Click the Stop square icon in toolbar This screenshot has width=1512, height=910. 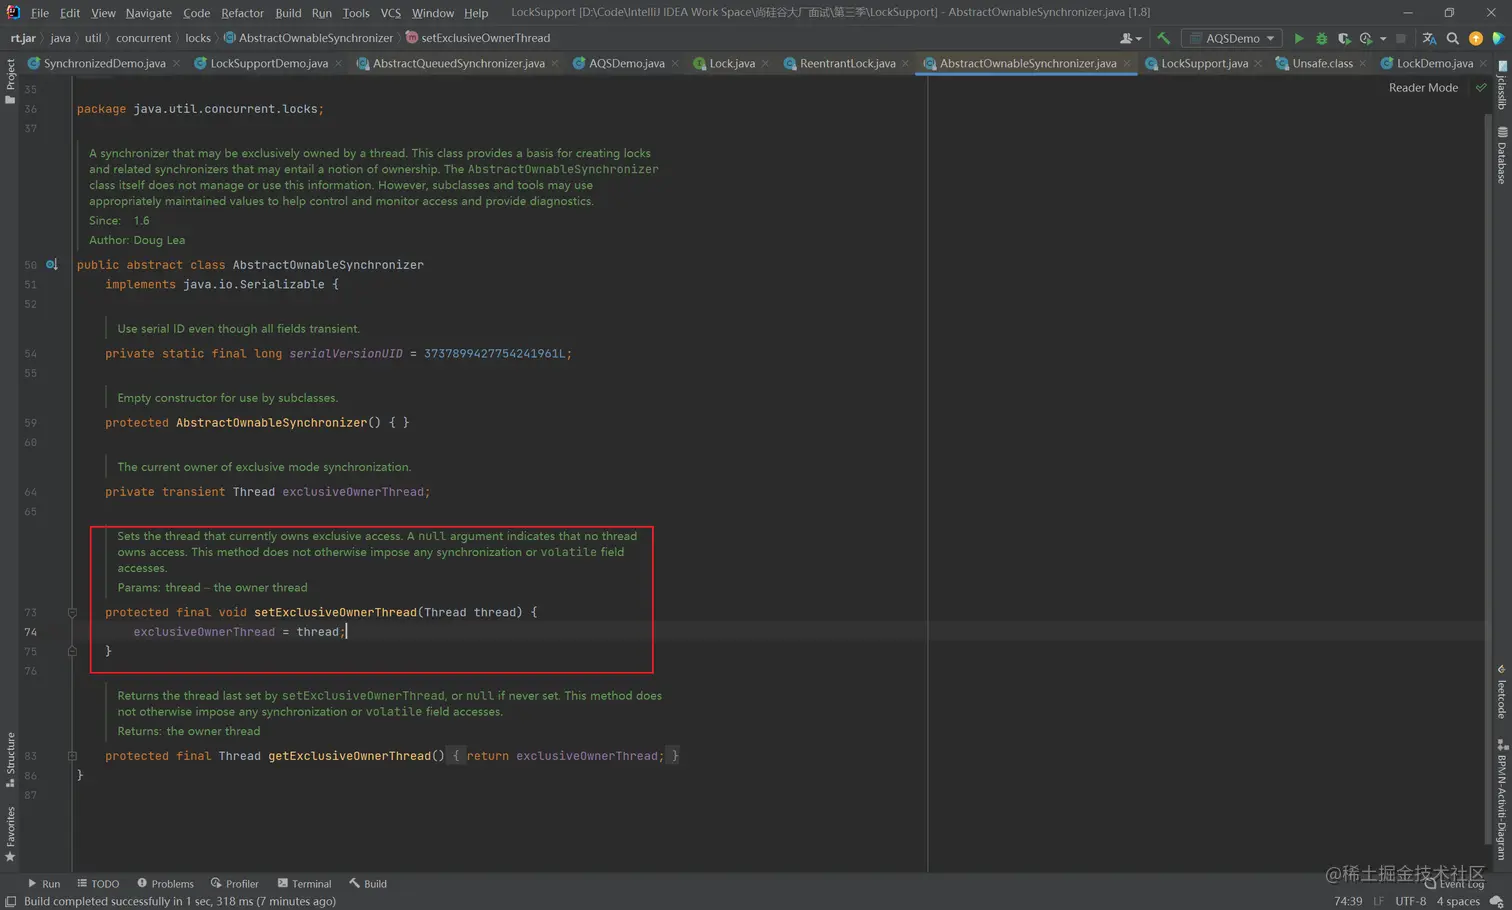pyautogui.click(x=1401, y=38)
